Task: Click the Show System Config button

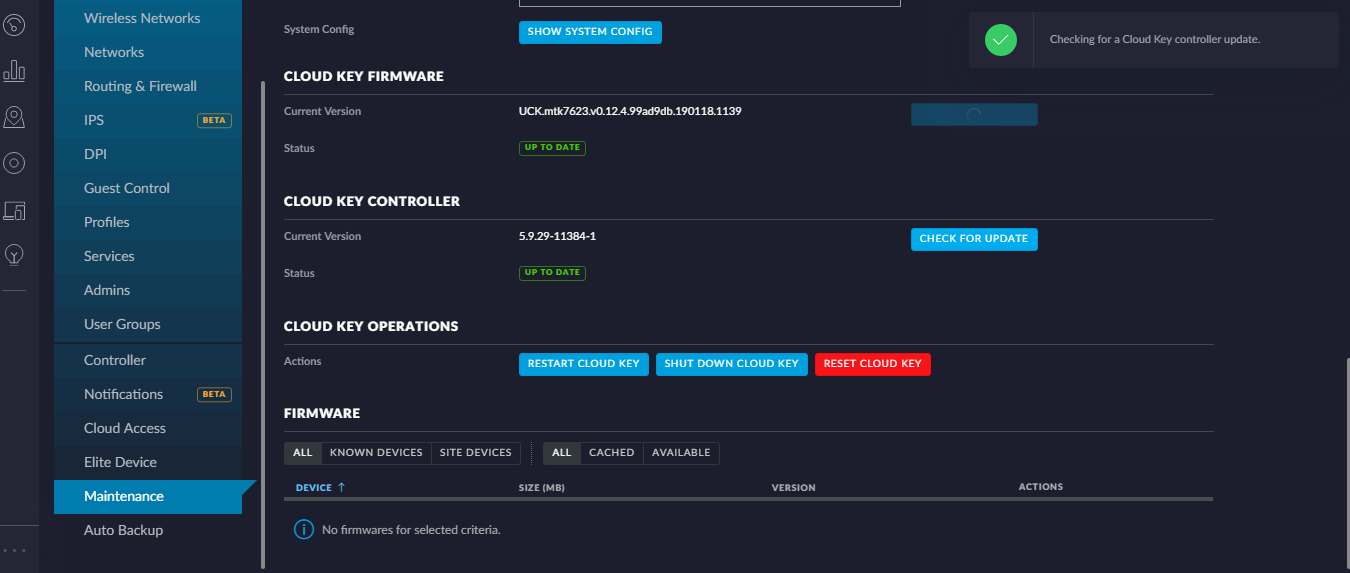Action: [x=590, y=32]
